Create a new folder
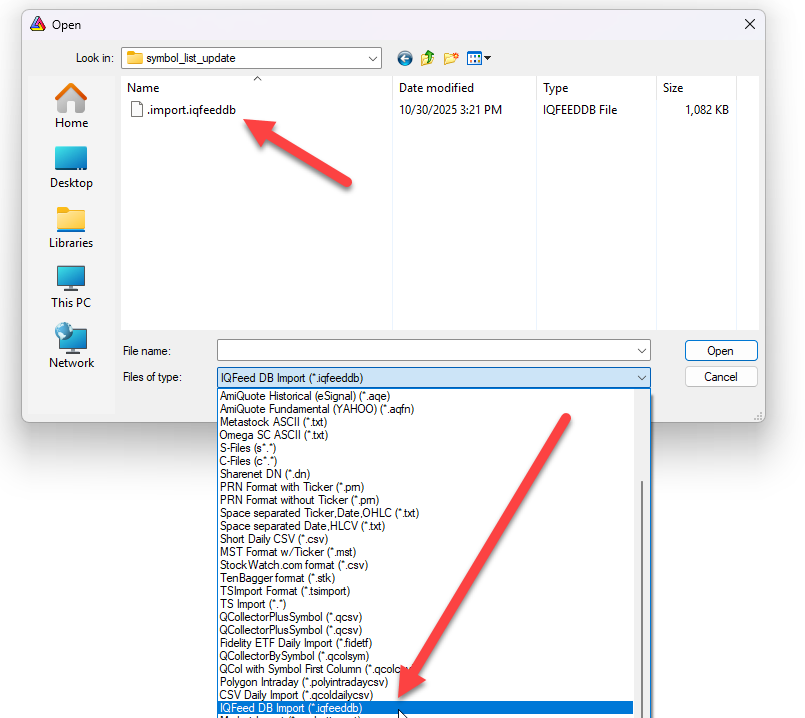The image size is (805, 718). tap(450, 58)
